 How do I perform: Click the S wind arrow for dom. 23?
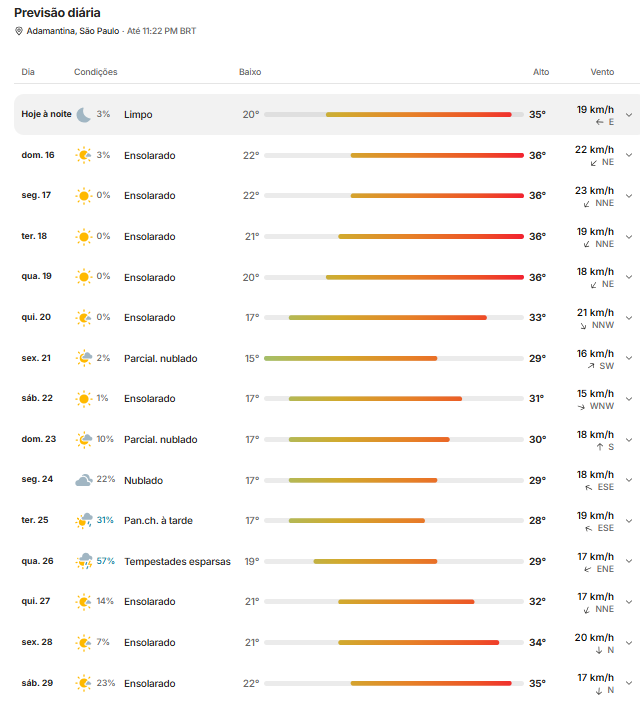click(600, 447)
